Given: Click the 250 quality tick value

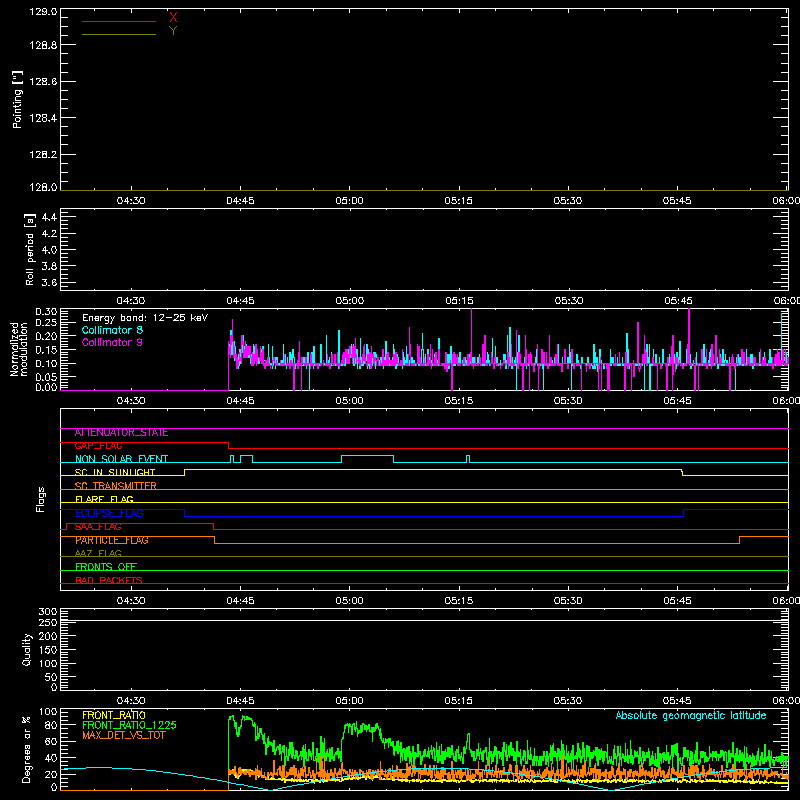Looking at the screenshot, I should (47, 623).
